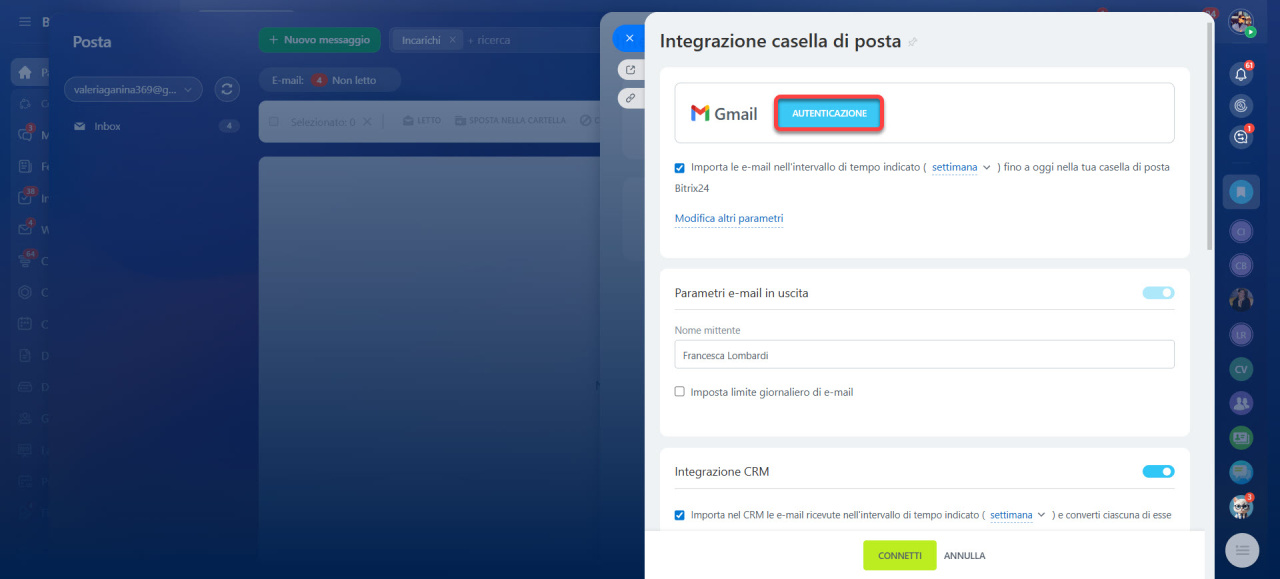Open slider in new window icon

tap(630, 70)
